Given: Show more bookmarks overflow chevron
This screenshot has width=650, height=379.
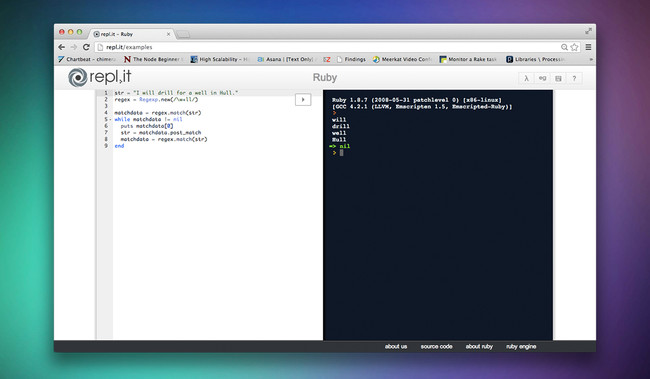Looking at the screenshot, I should (x=591, y=59).
